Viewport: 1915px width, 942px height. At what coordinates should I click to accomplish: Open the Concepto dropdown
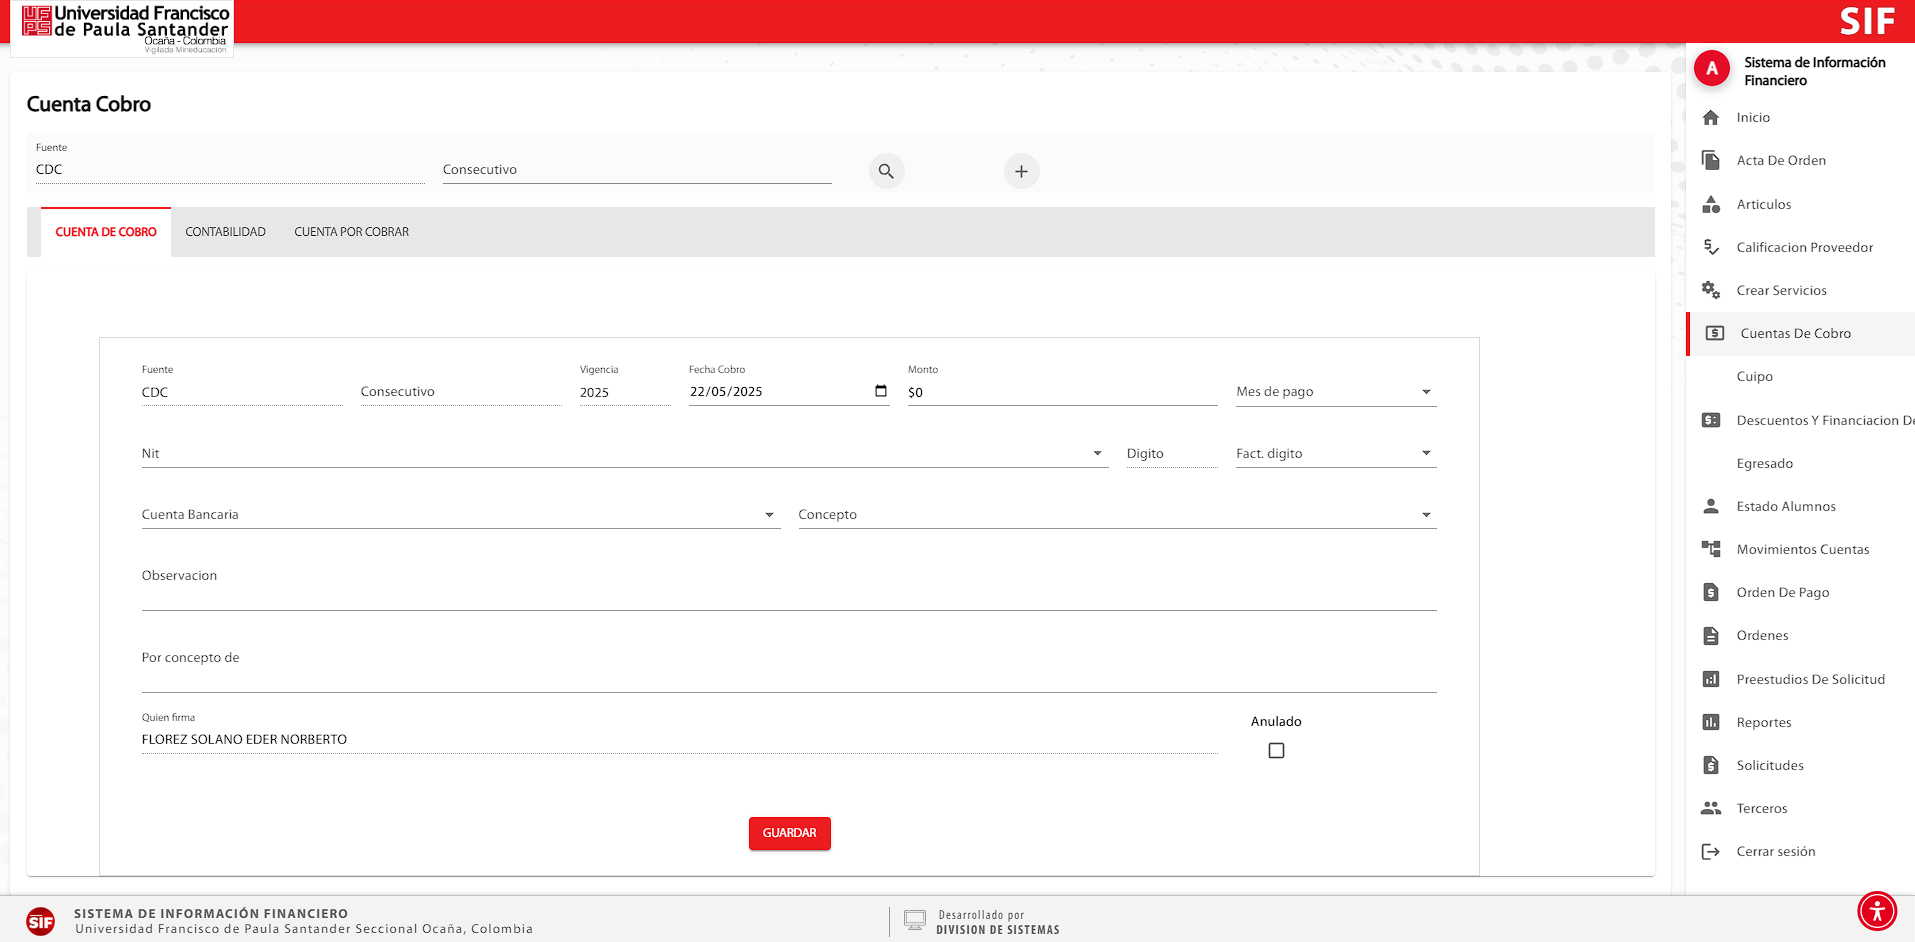(x=1117, y=515)
